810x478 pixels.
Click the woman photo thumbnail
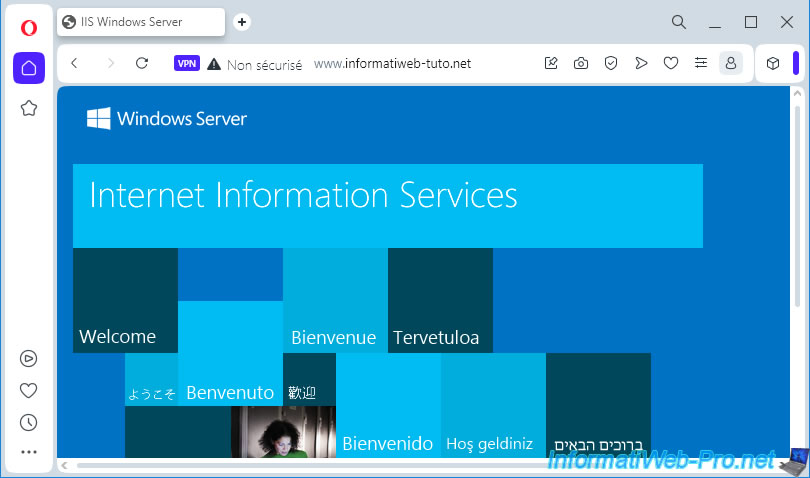coord(283,432)
